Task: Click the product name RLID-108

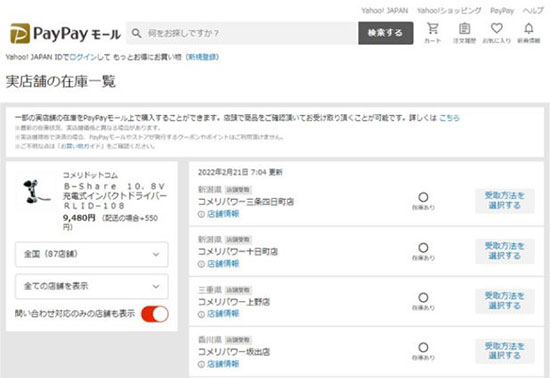Action: pos(115,196)
